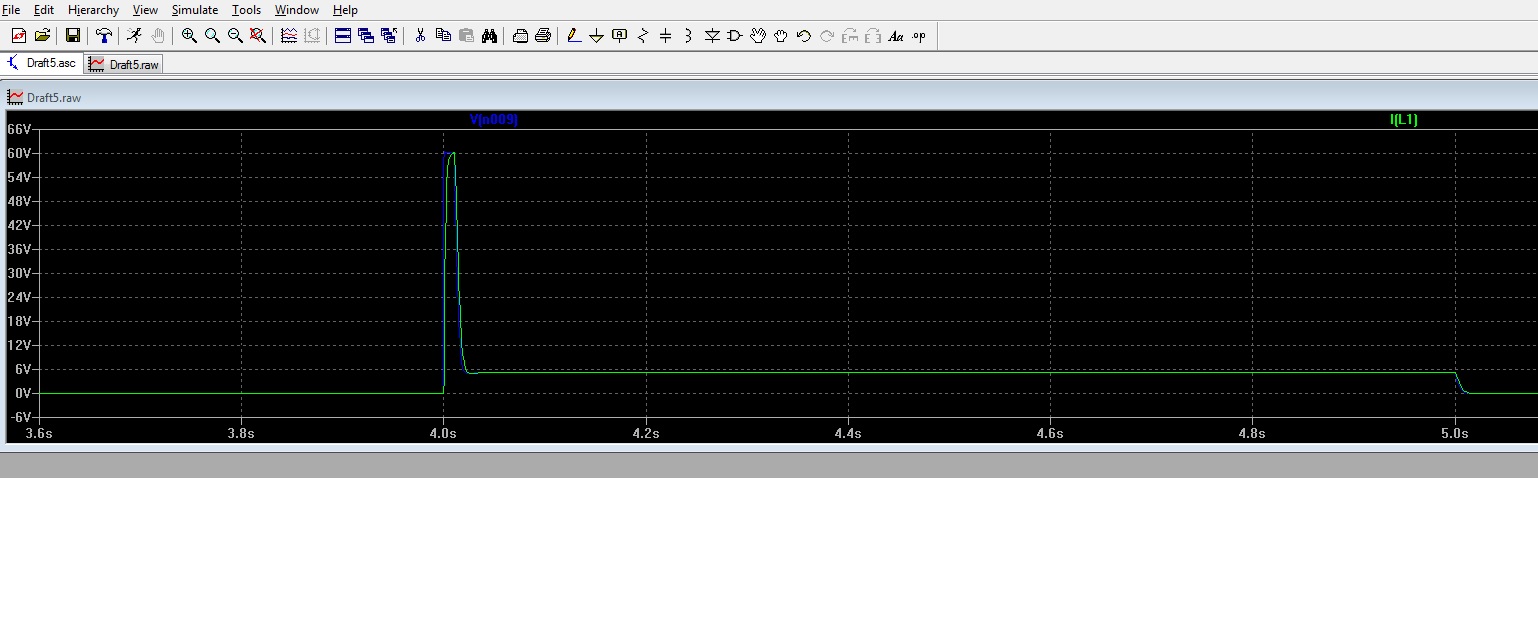Click the Print icon
This screenshot has height=620, width=1538.
(x=543, y=36)
